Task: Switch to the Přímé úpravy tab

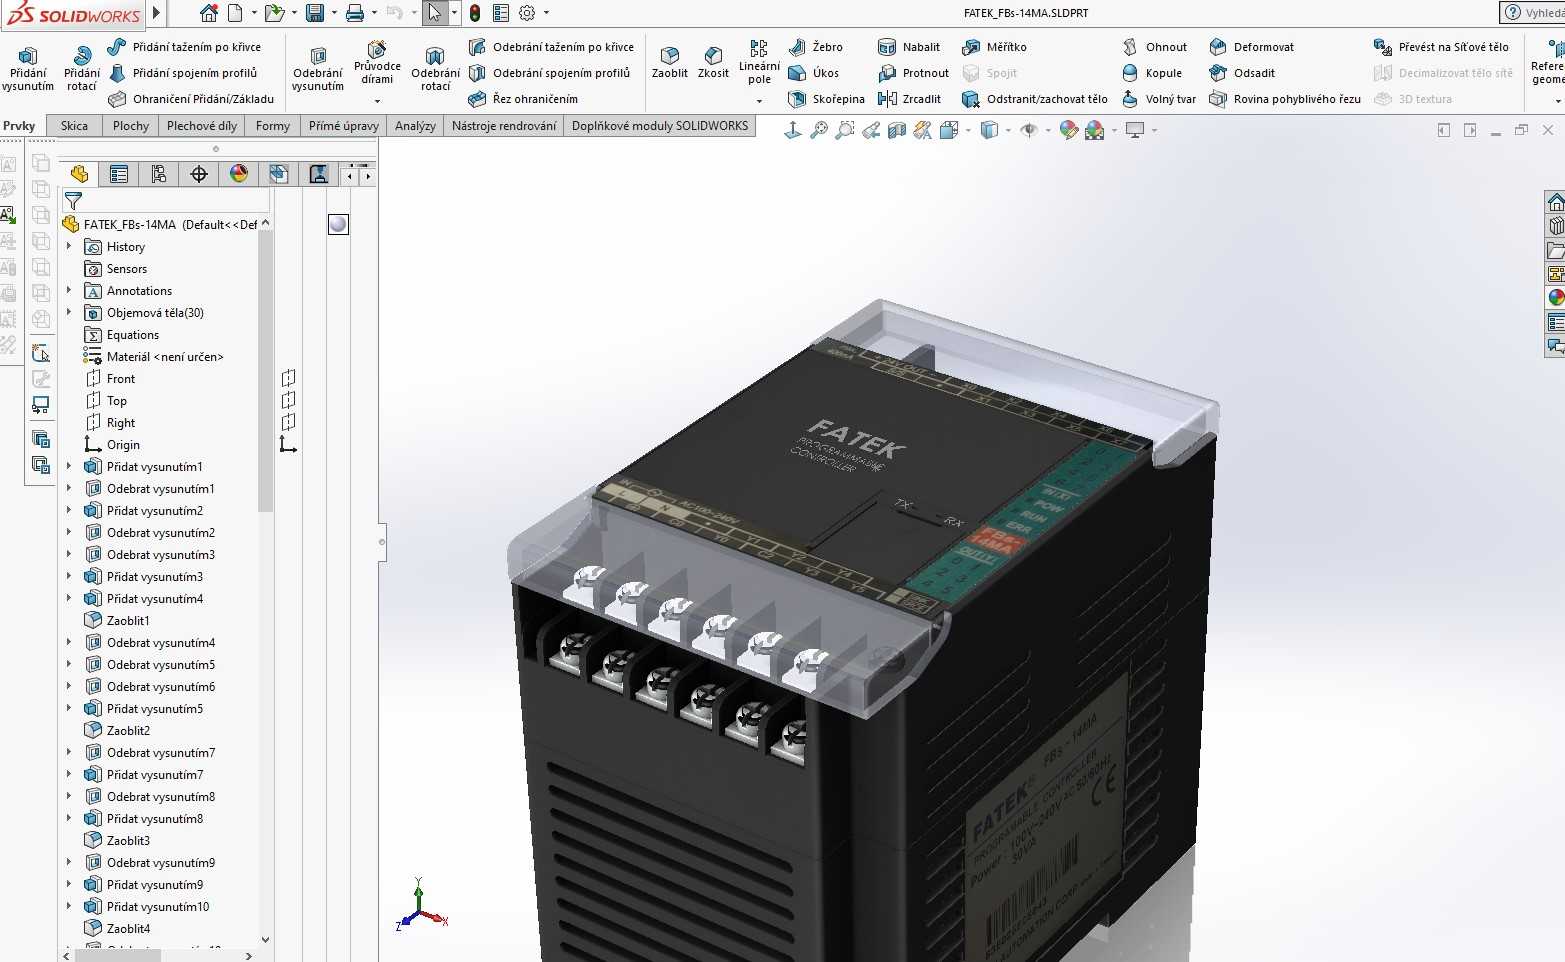Action: (344, 126)
